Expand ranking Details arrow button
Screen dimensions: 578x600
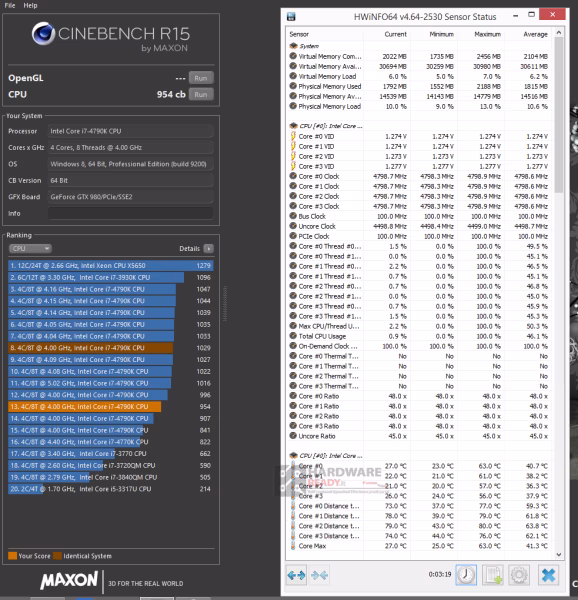point(208,249)
